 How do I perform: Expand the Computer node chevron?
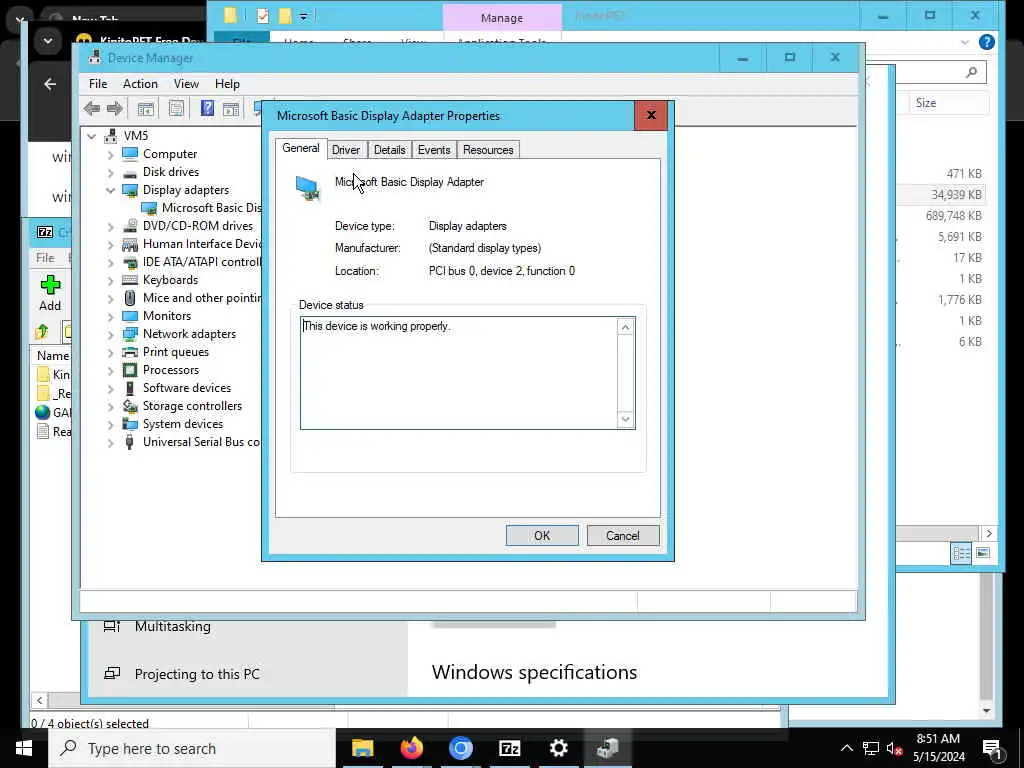click(110, 154)
